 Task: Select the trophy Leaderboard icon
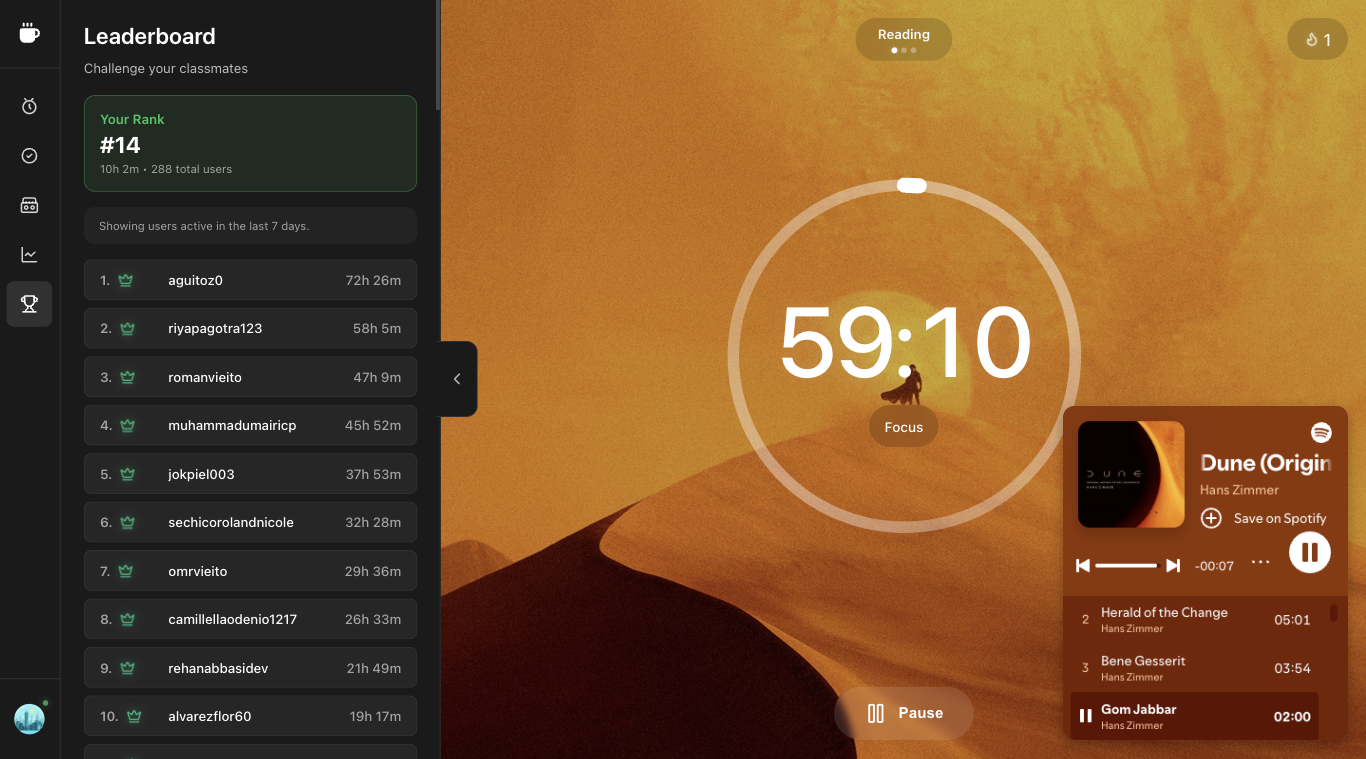tap(29, 304)
